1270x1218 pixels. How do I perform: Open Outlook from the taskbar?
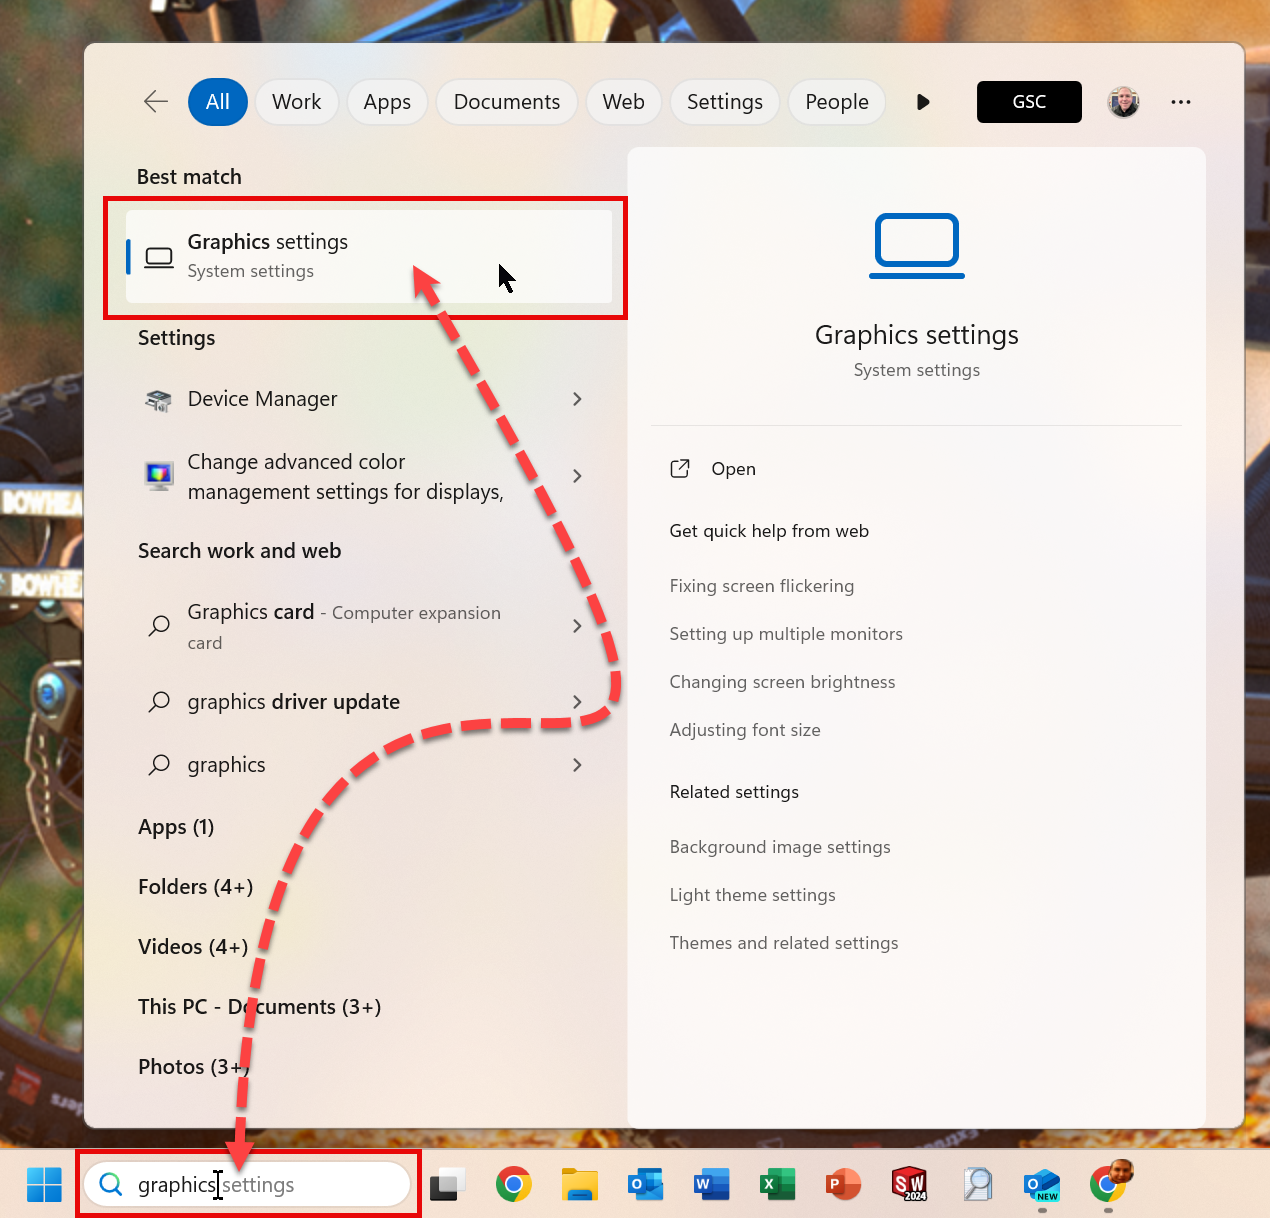tap(645, 1184)
